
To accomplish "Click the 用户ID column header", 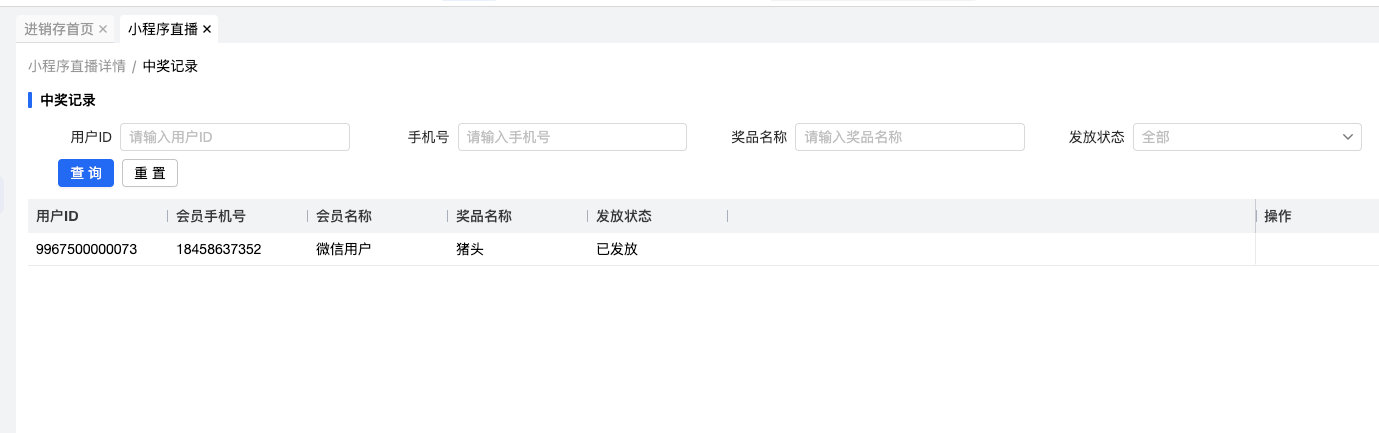I will point(58,216).
